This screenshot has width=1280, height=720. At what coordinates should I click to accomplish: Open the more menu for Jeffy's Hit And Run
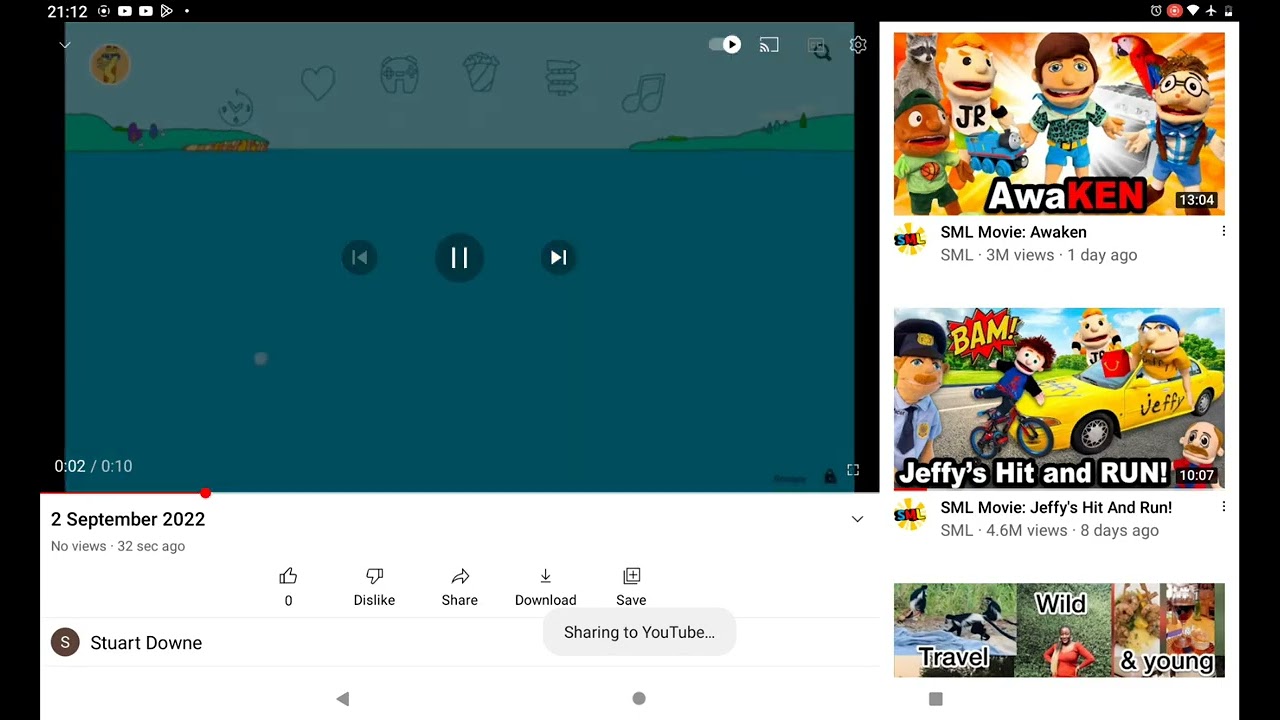coord(1223,507)
